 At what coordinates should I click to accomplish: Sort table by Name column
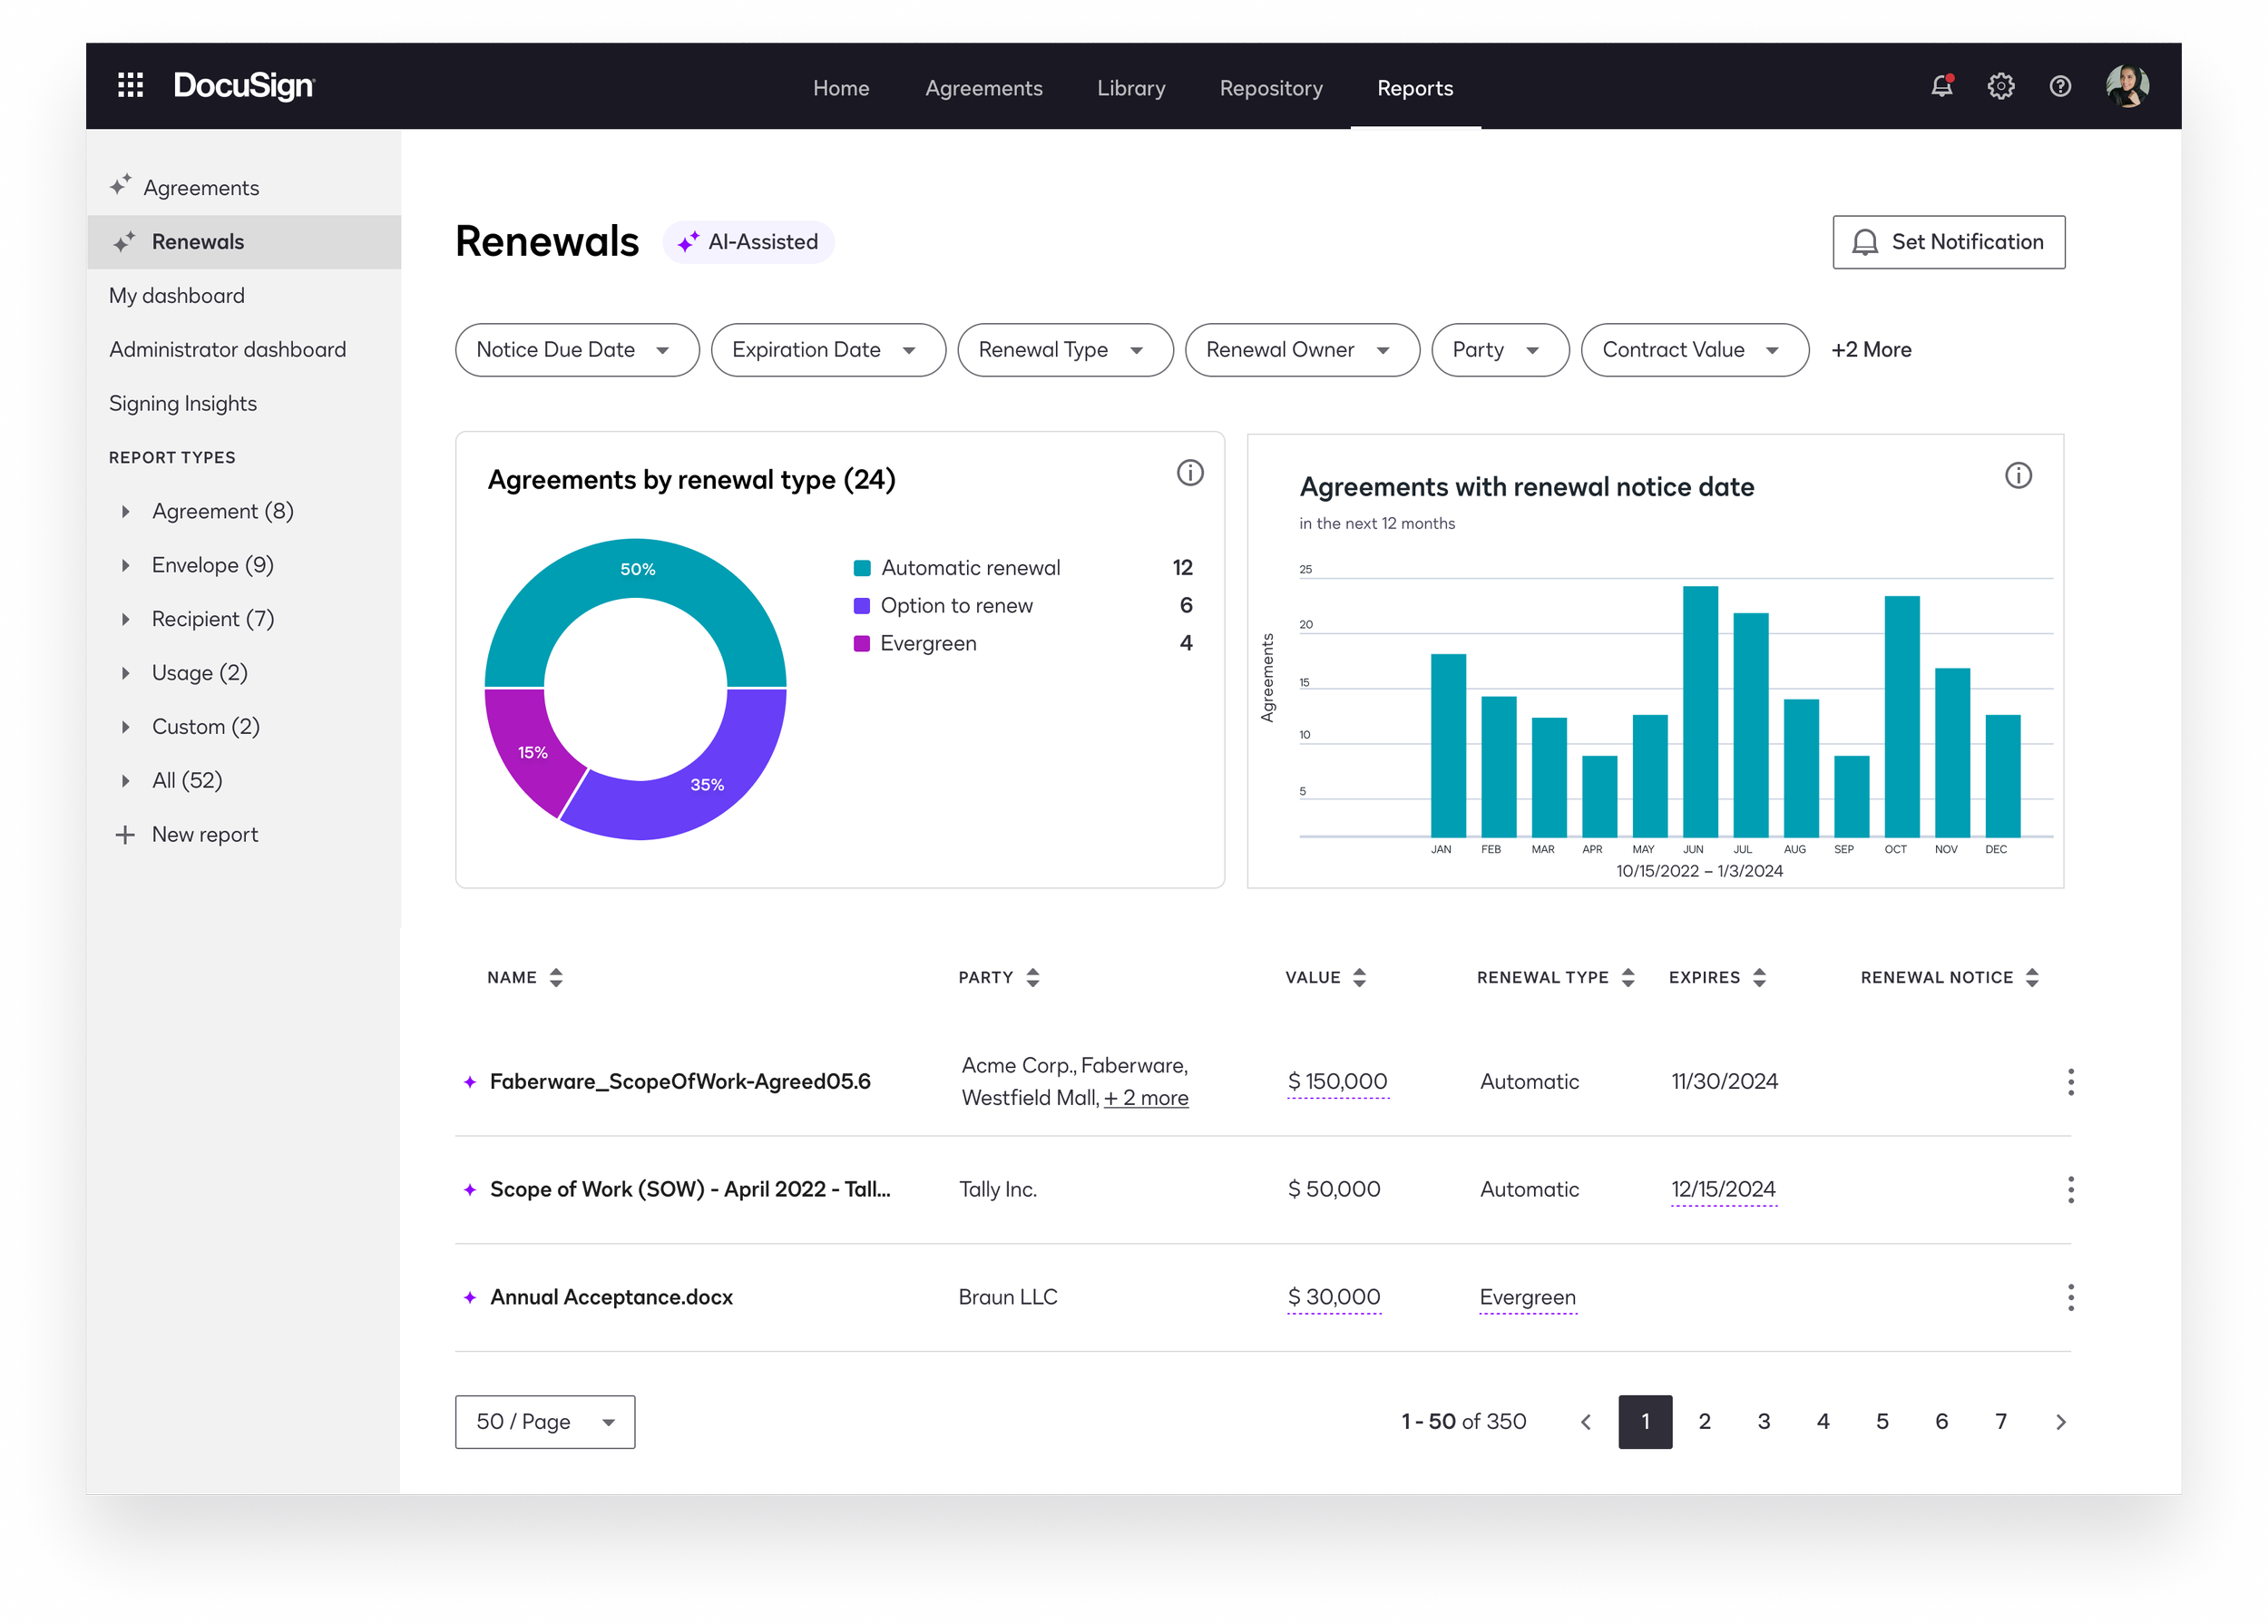click(x=555, y=978)
